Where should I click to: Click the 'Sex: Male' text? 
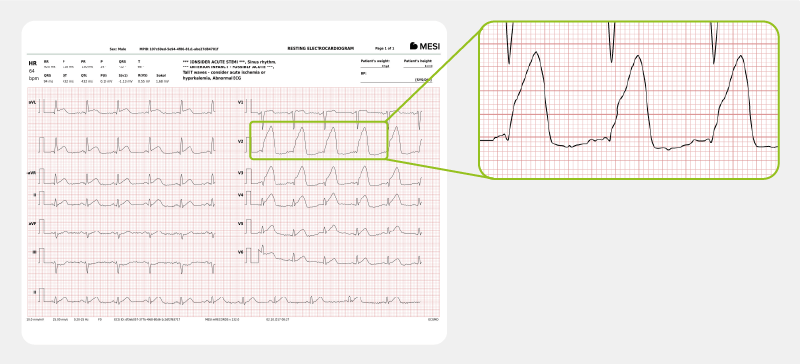pos(118,49)
